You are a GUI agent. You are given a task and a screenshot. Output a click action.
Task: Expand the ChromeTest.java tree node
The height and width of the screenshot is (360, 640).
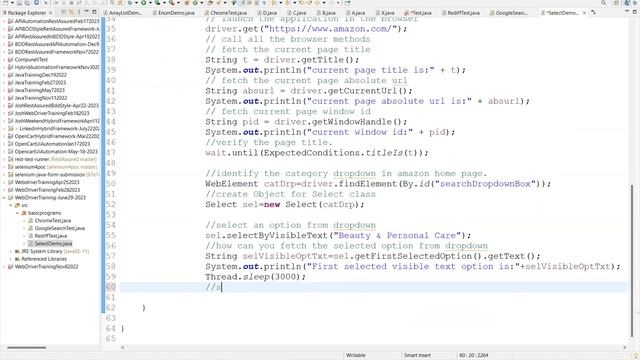[24, 221]
